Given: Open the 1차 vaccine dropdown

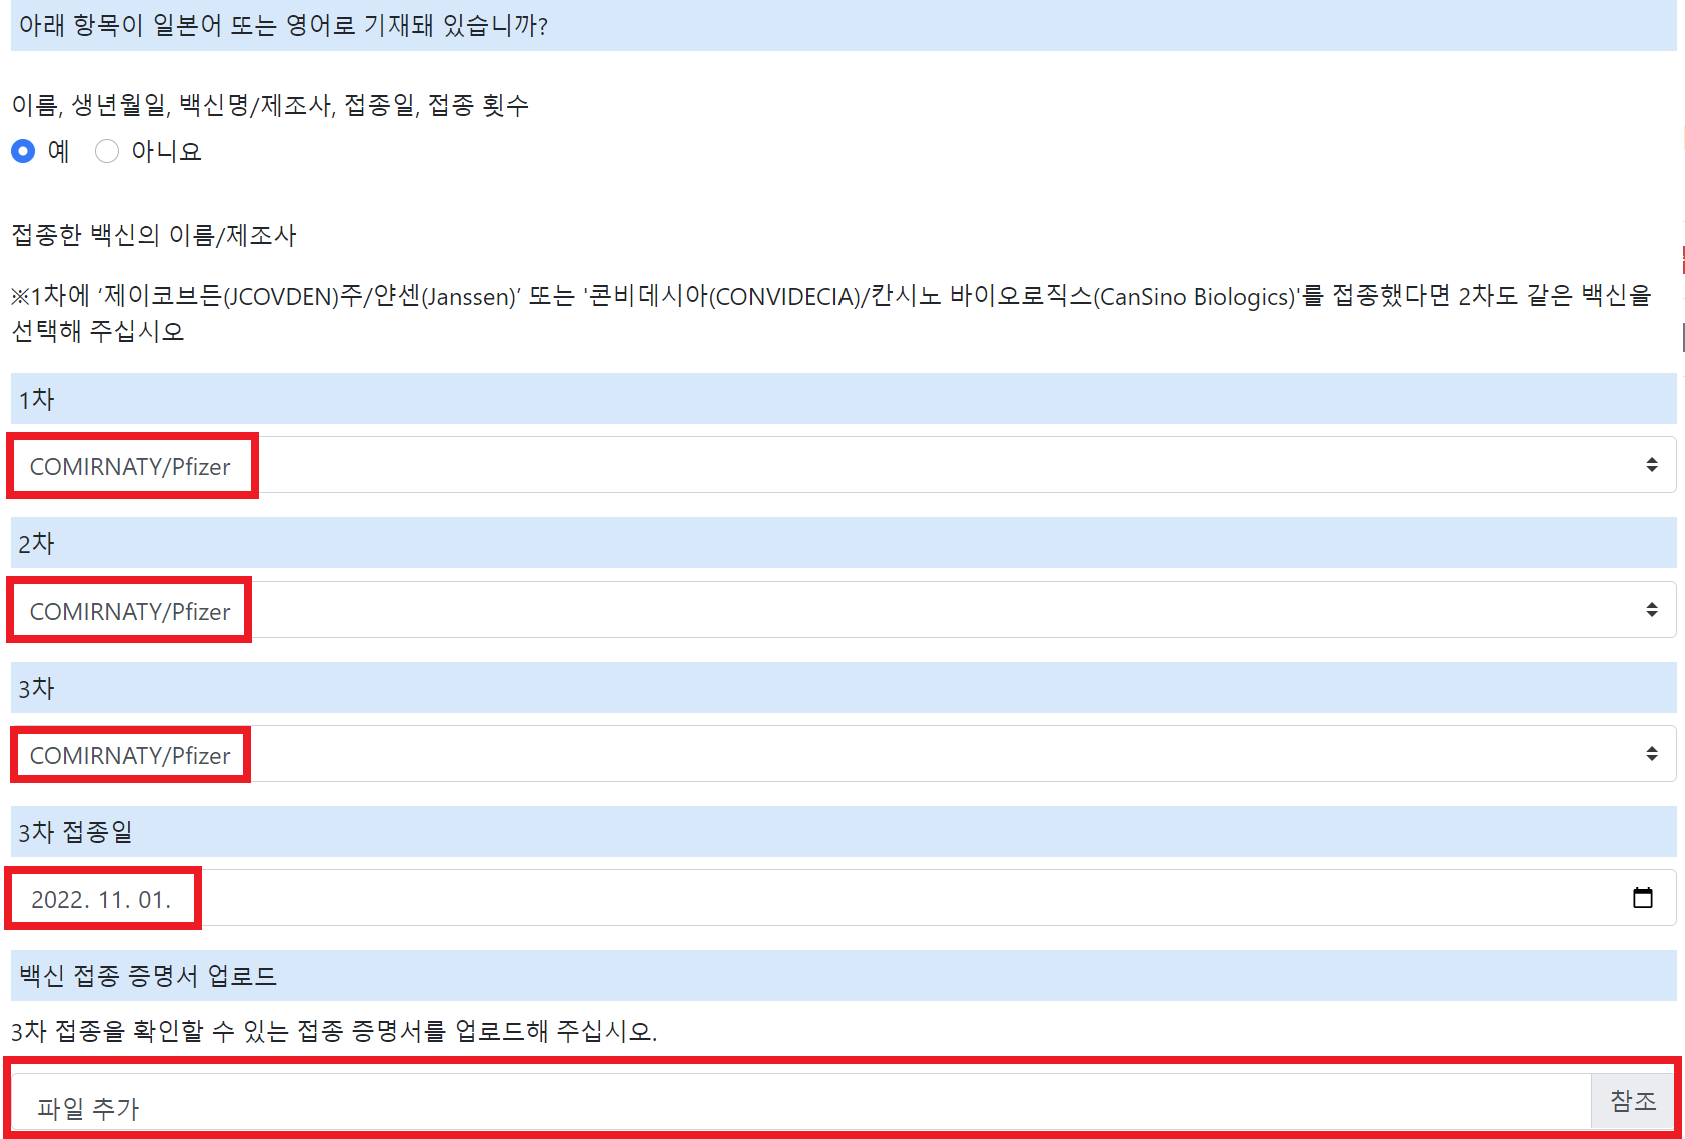Looking at the screenshot, I should coord(843,465).
